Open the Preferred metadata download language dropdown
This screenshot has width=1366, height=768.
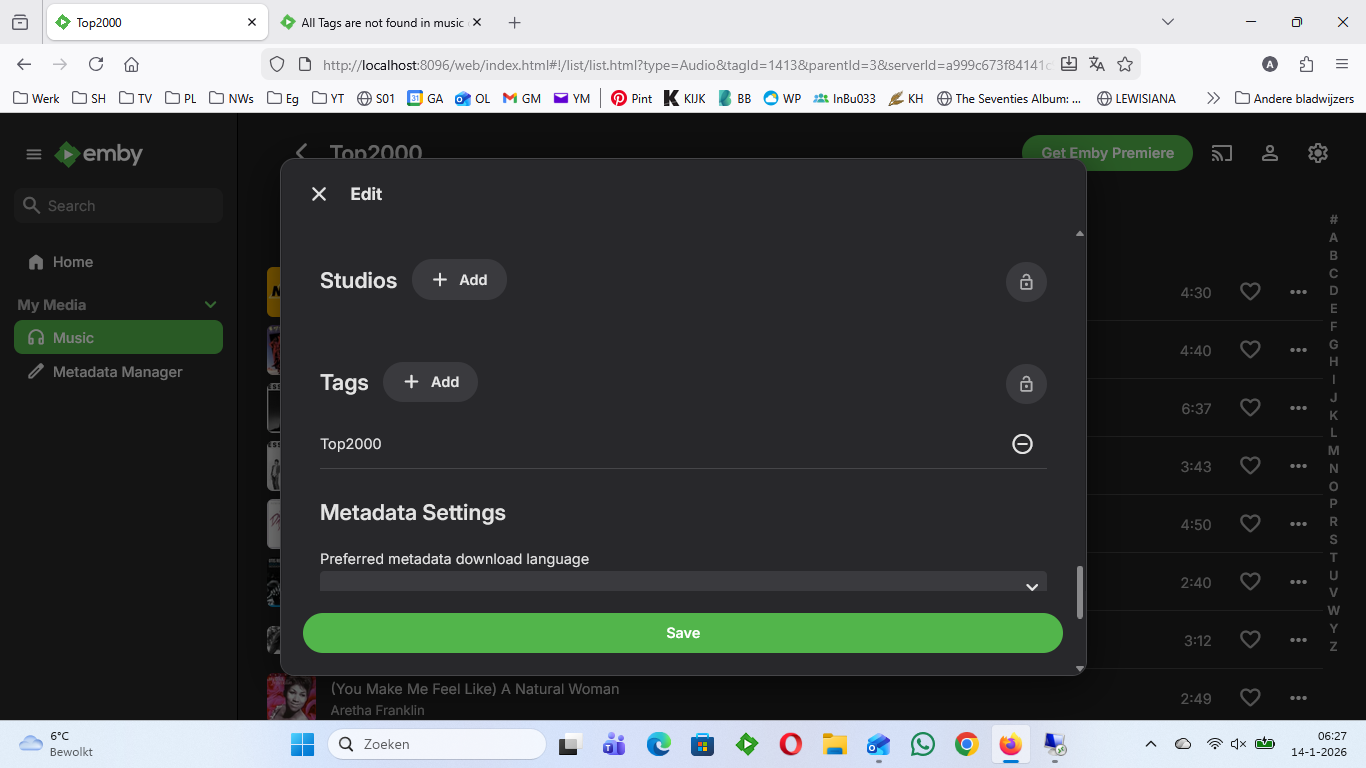[x=683, y=581]
